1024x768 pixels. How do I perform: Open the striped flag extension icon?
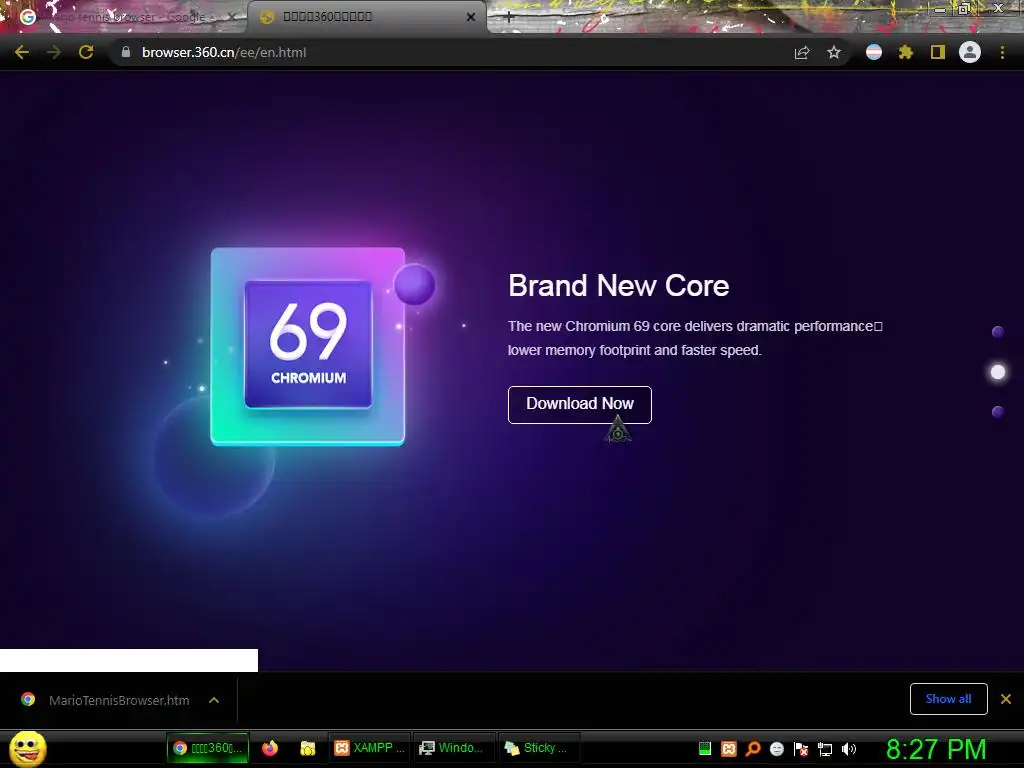pos(874,52)
